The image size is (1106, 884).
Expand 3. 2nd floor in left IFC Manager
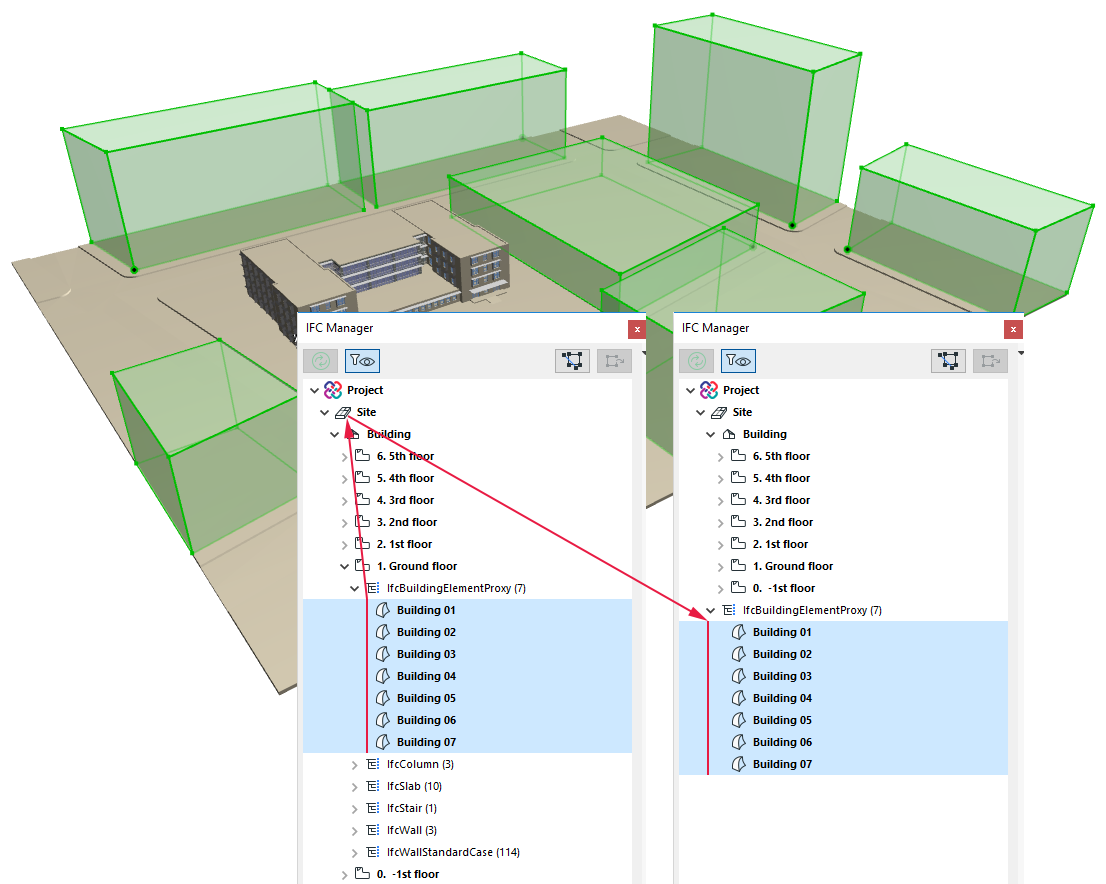point(344,523)
